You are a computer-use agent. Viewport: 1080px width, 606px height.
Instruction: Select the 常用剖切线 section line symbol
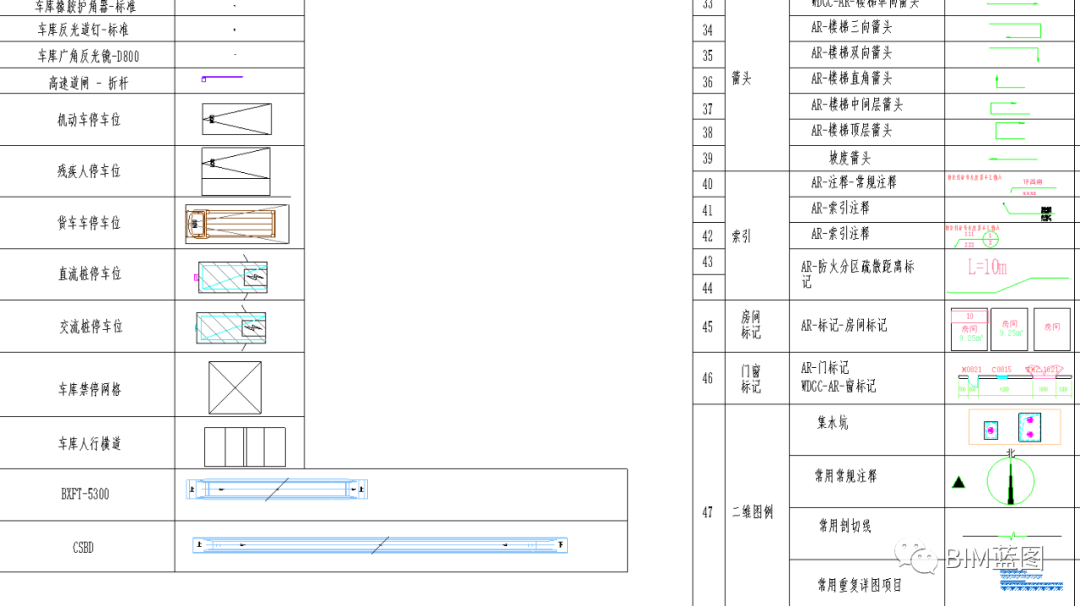pyautogui.click(x=1012, y=535)
